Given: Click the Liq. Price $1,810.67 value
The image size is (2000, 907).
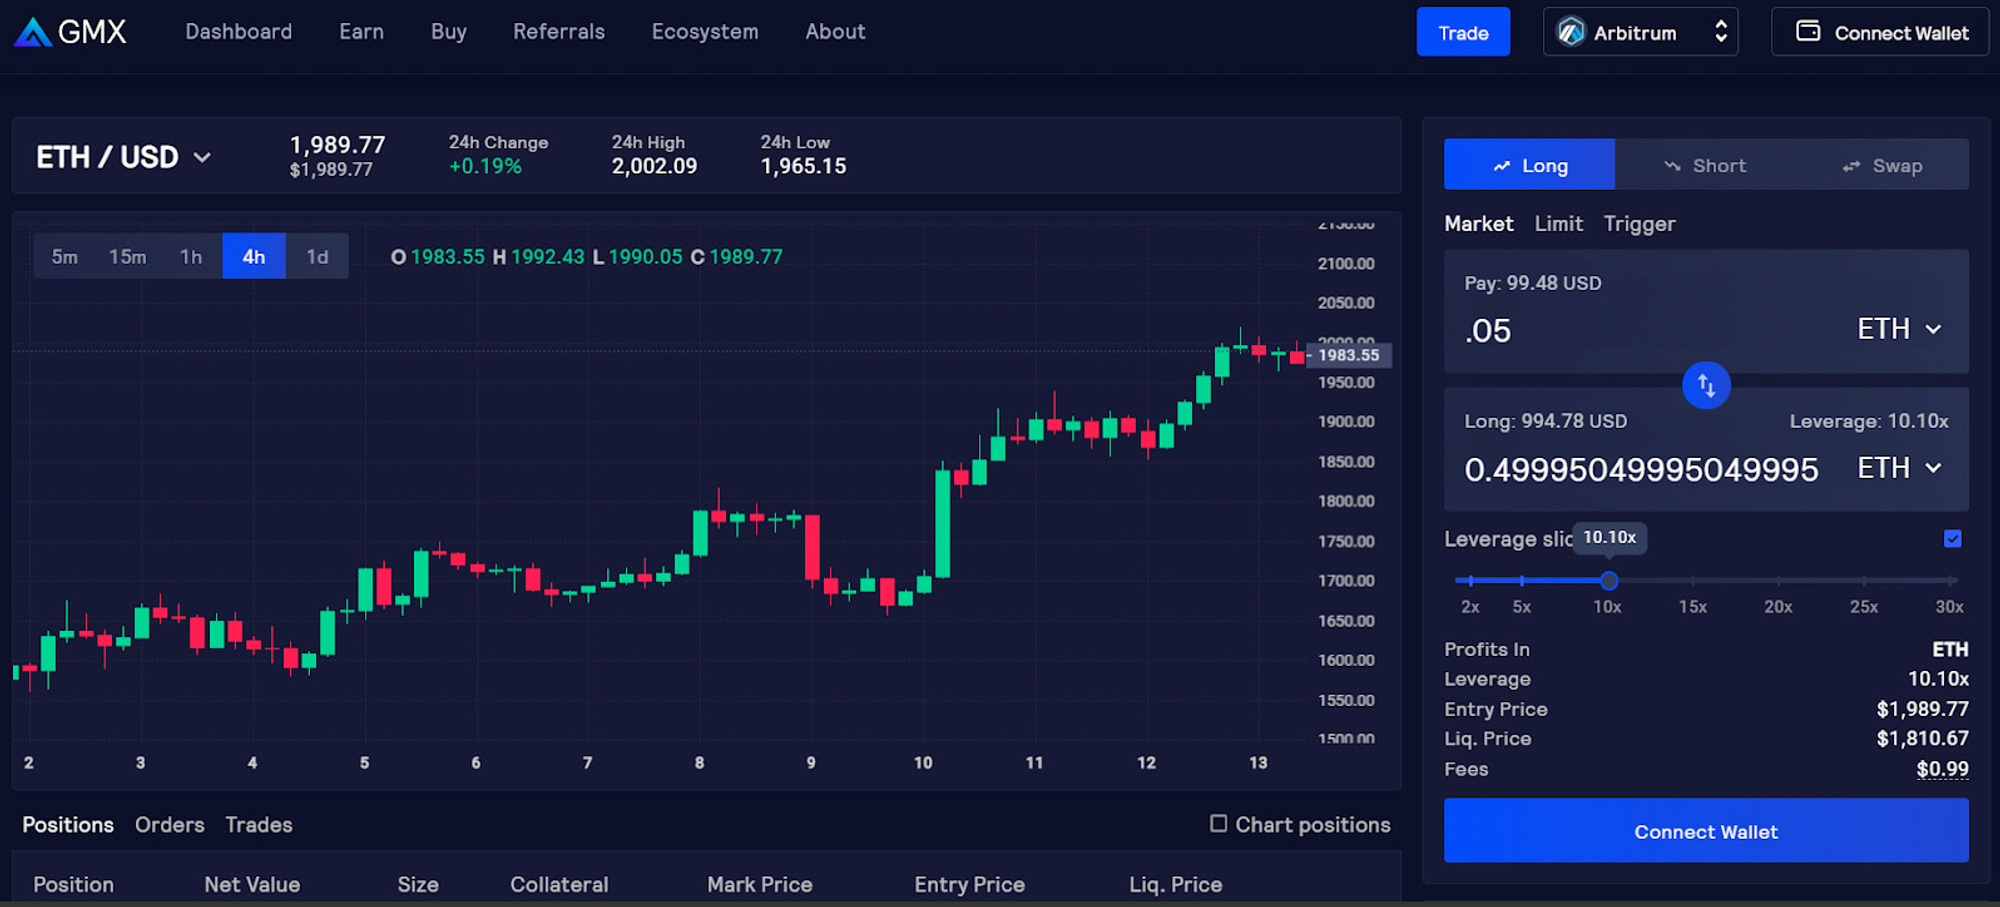Looking at the screenshot, I should pyautogui.click(x=1922, y=738).
